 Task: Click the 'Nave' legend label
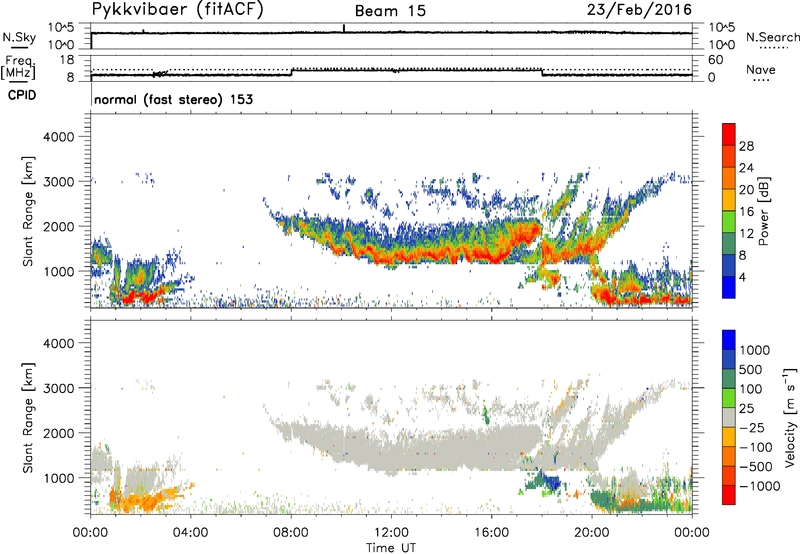[760, 70]
